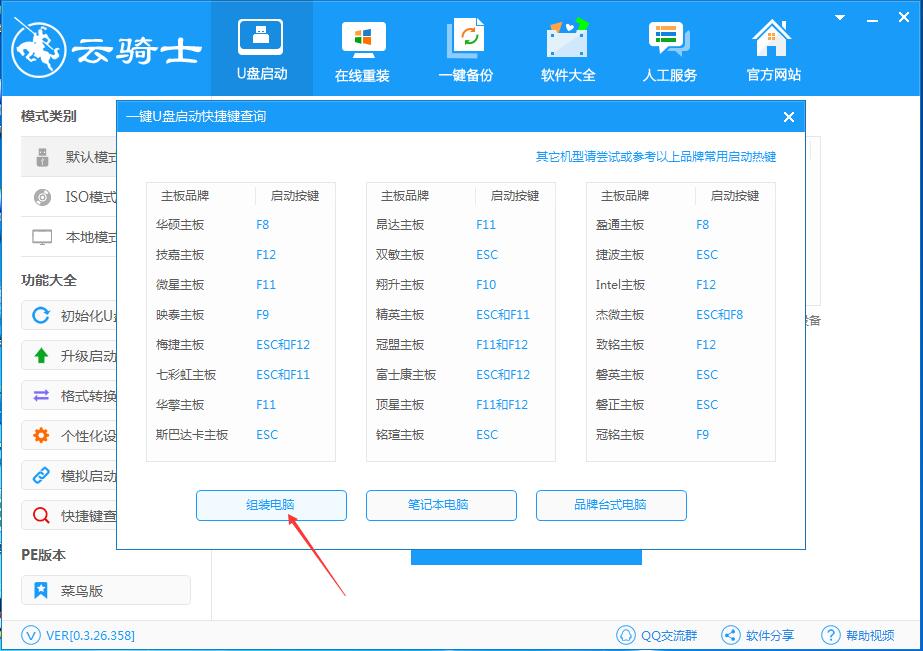923x651 pixels.
Task: Click the 初始化U盘 refresh icon
Action: coord(41,315)
